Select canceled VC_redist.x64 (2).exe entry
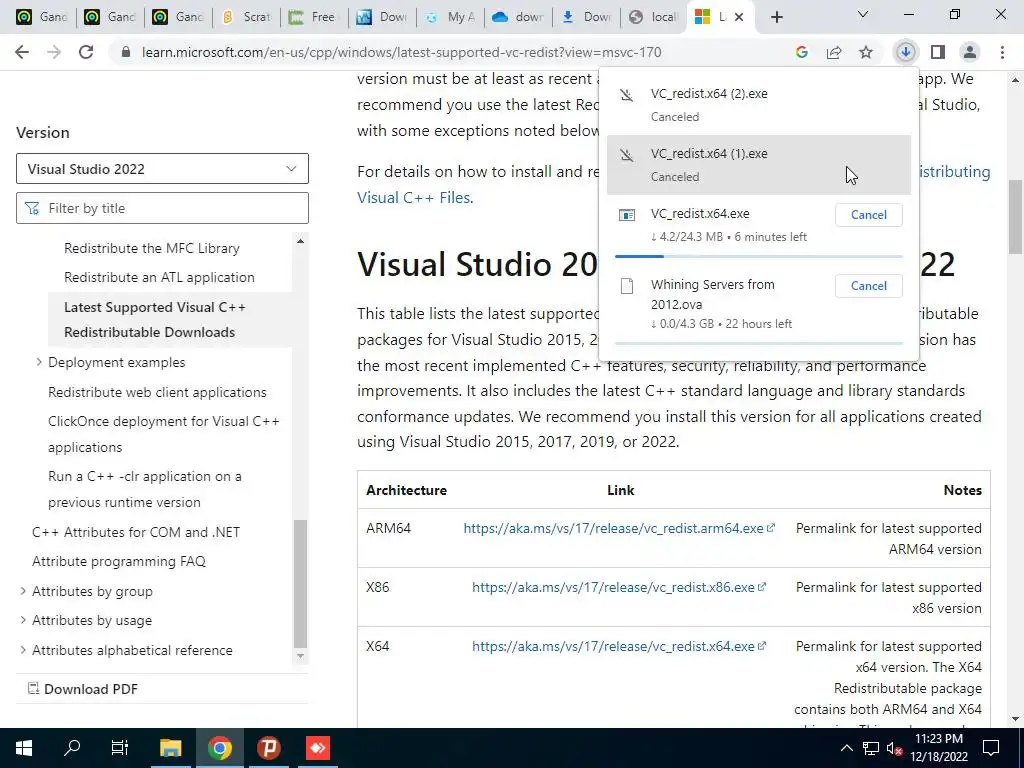 (x=758, y=104)
